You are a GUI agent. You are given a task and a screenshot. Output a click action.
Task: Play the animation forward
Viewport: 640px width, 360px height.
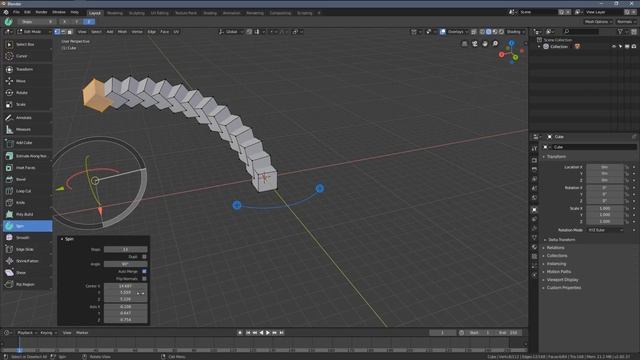pos(268,333)
